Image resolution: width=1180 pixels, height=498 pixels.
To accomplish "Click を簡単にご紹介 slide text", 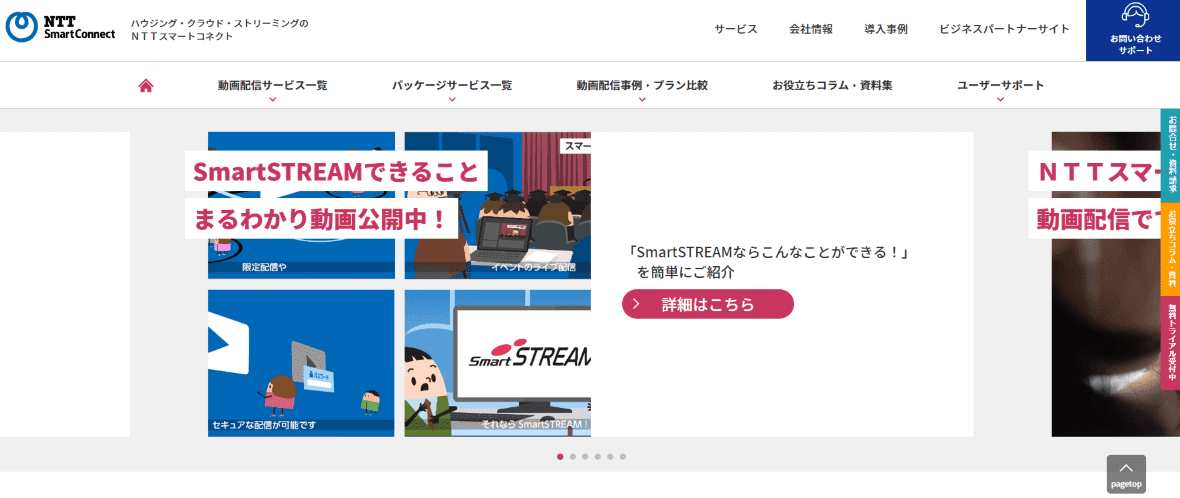I will tap(686, 272).
